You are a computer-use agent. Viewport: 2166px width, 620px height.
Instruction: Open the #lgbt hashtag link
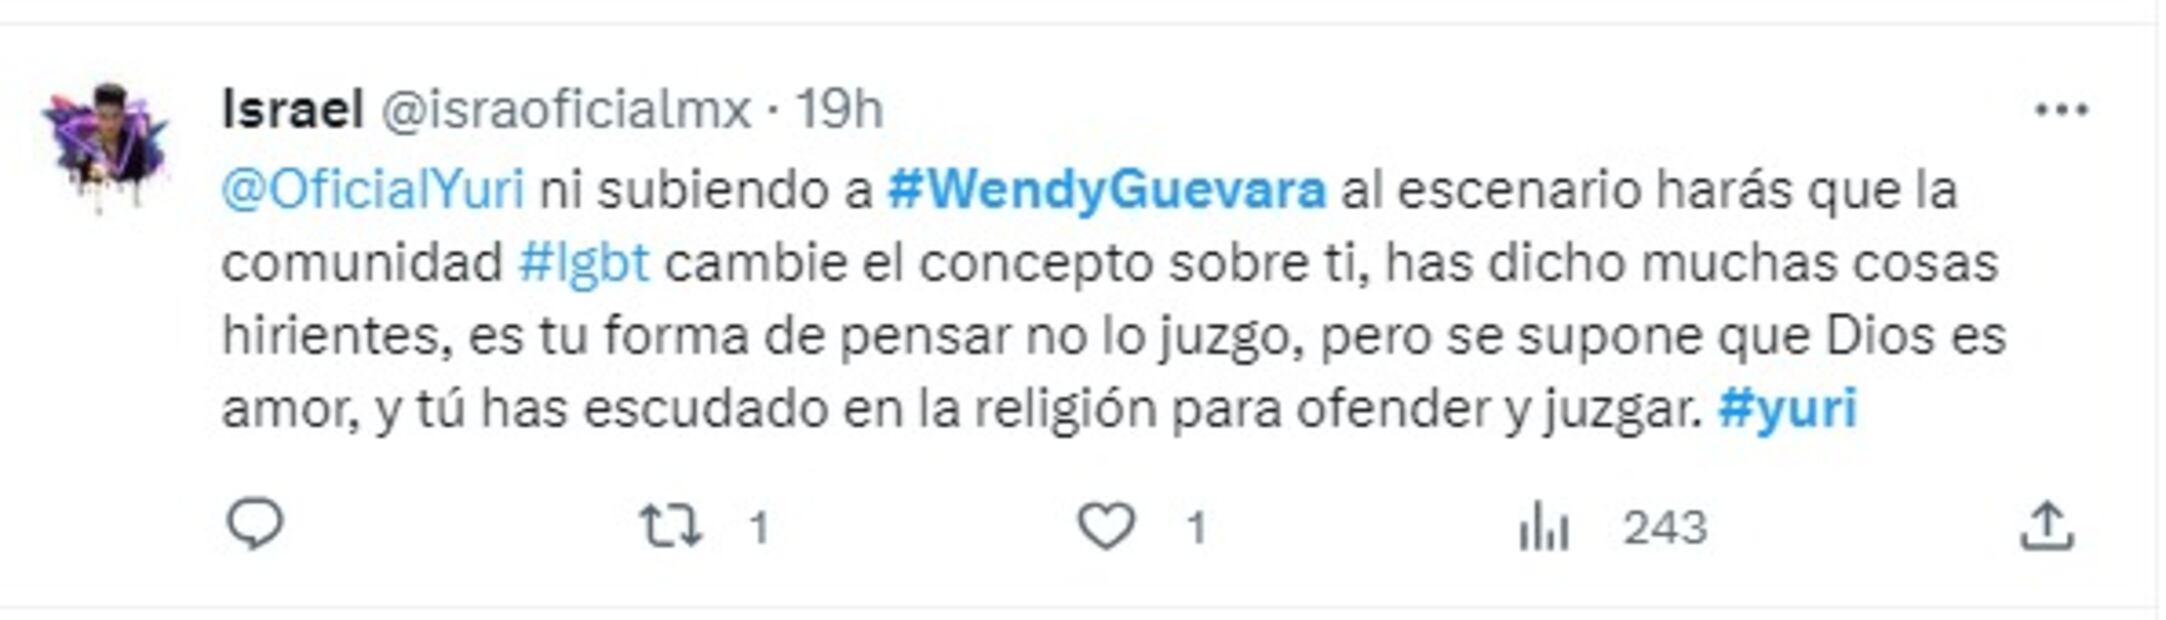pos(584,263)
